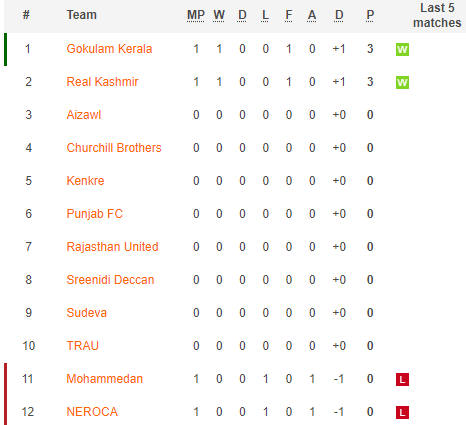Go to Punjab FC team page
Image resolution: width=466 pixels, height=425 pixels.
[x=95, y=214]
